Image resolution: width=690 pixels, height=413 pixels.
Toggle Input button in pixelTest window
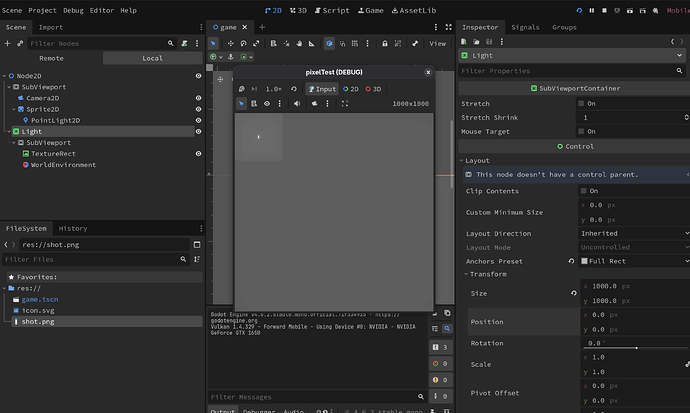point(322,89)
